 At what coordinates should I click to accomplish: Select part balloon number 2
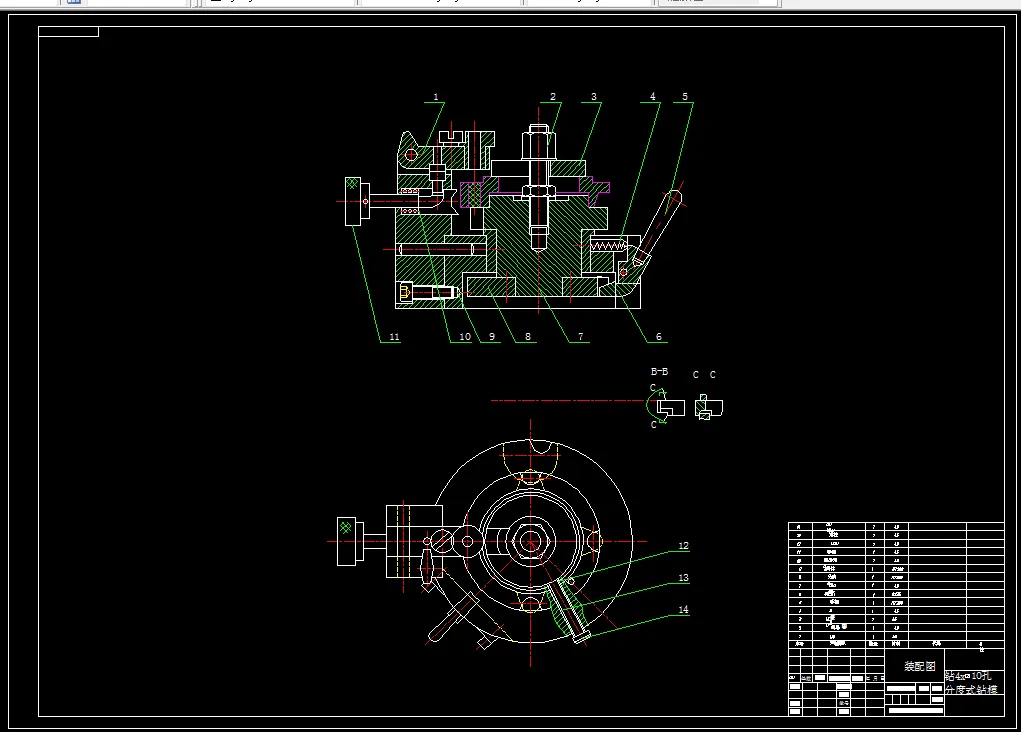point(553,96)
